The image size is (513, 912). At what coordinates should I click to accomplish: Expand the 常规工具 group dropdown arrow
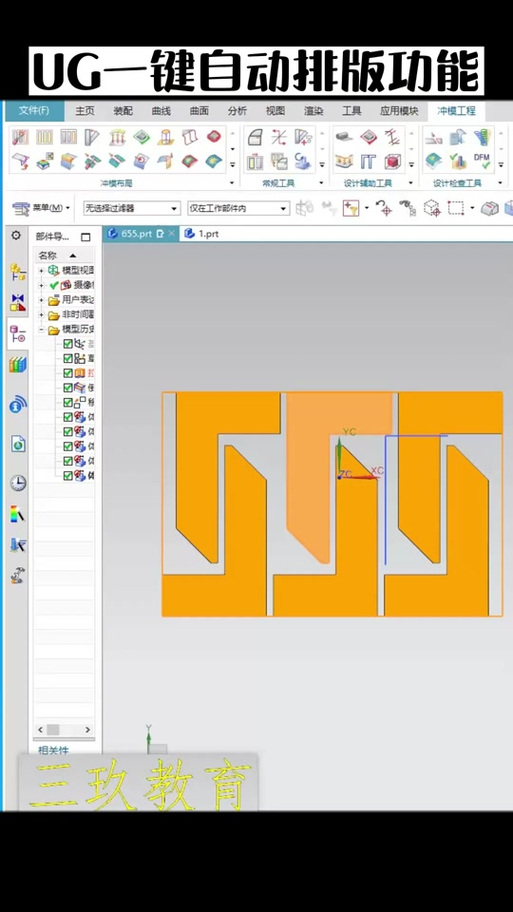click(321, 183)
